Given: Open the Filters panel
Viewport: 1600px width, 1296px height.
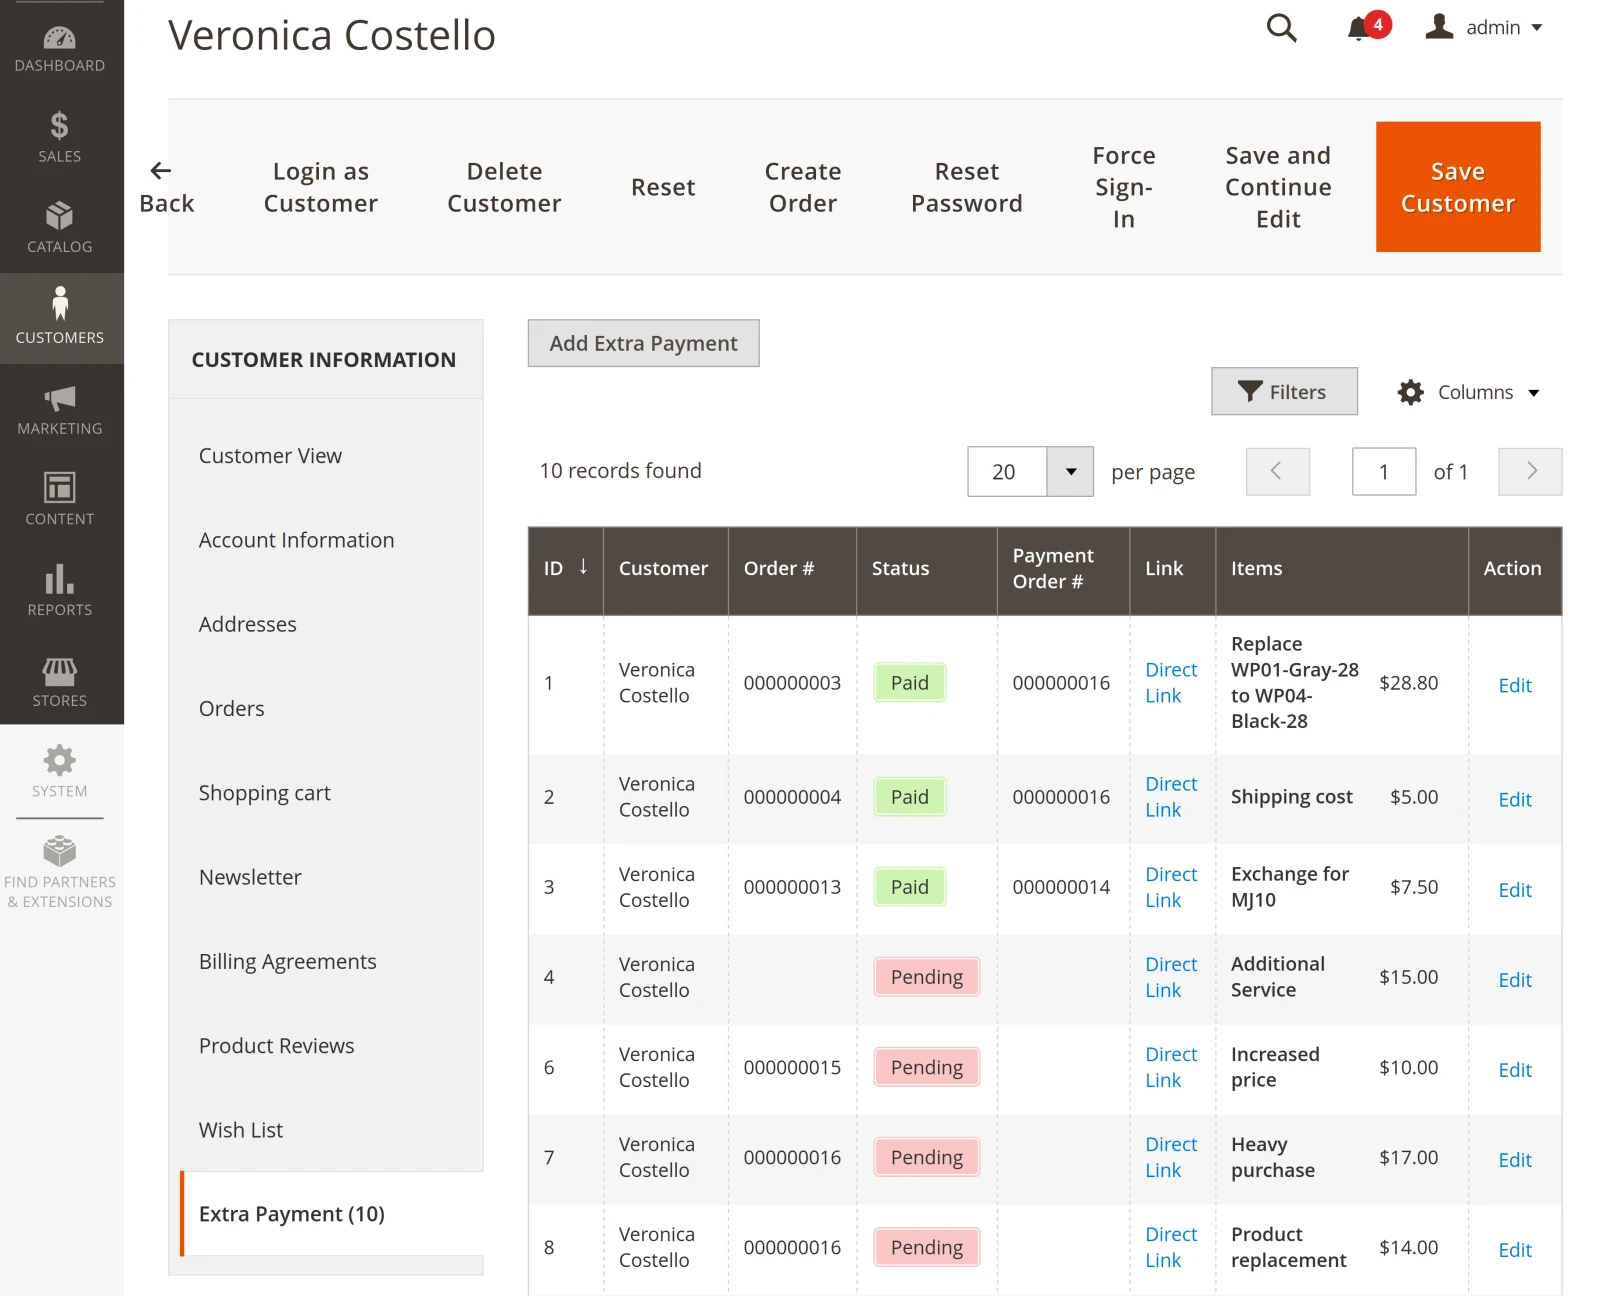Looking at the screenshot, I should (x=1284, y=392).
